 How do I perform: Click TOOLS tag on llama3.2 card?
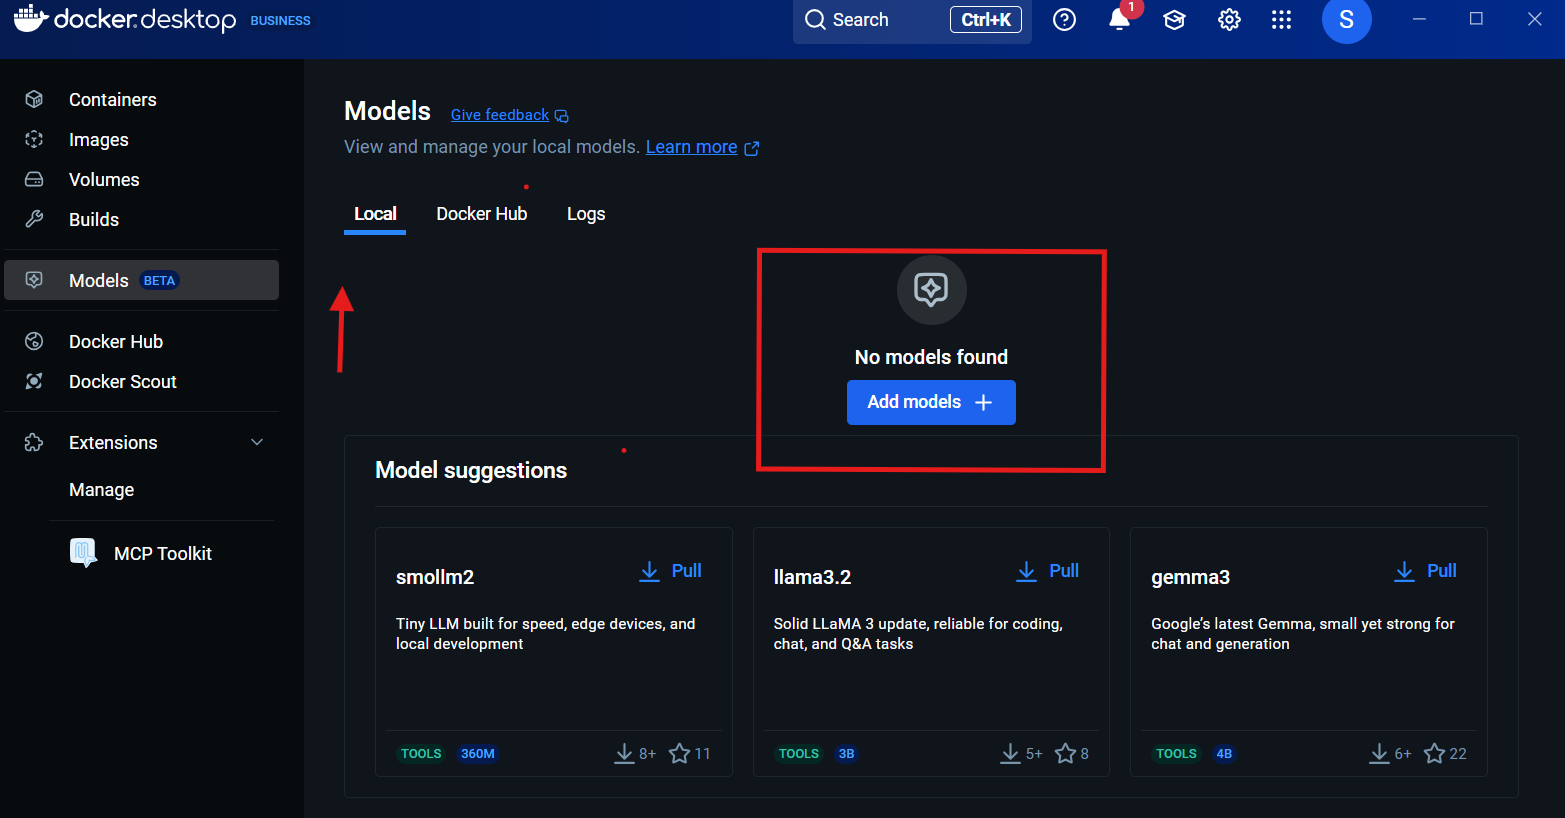pos(799,754)
